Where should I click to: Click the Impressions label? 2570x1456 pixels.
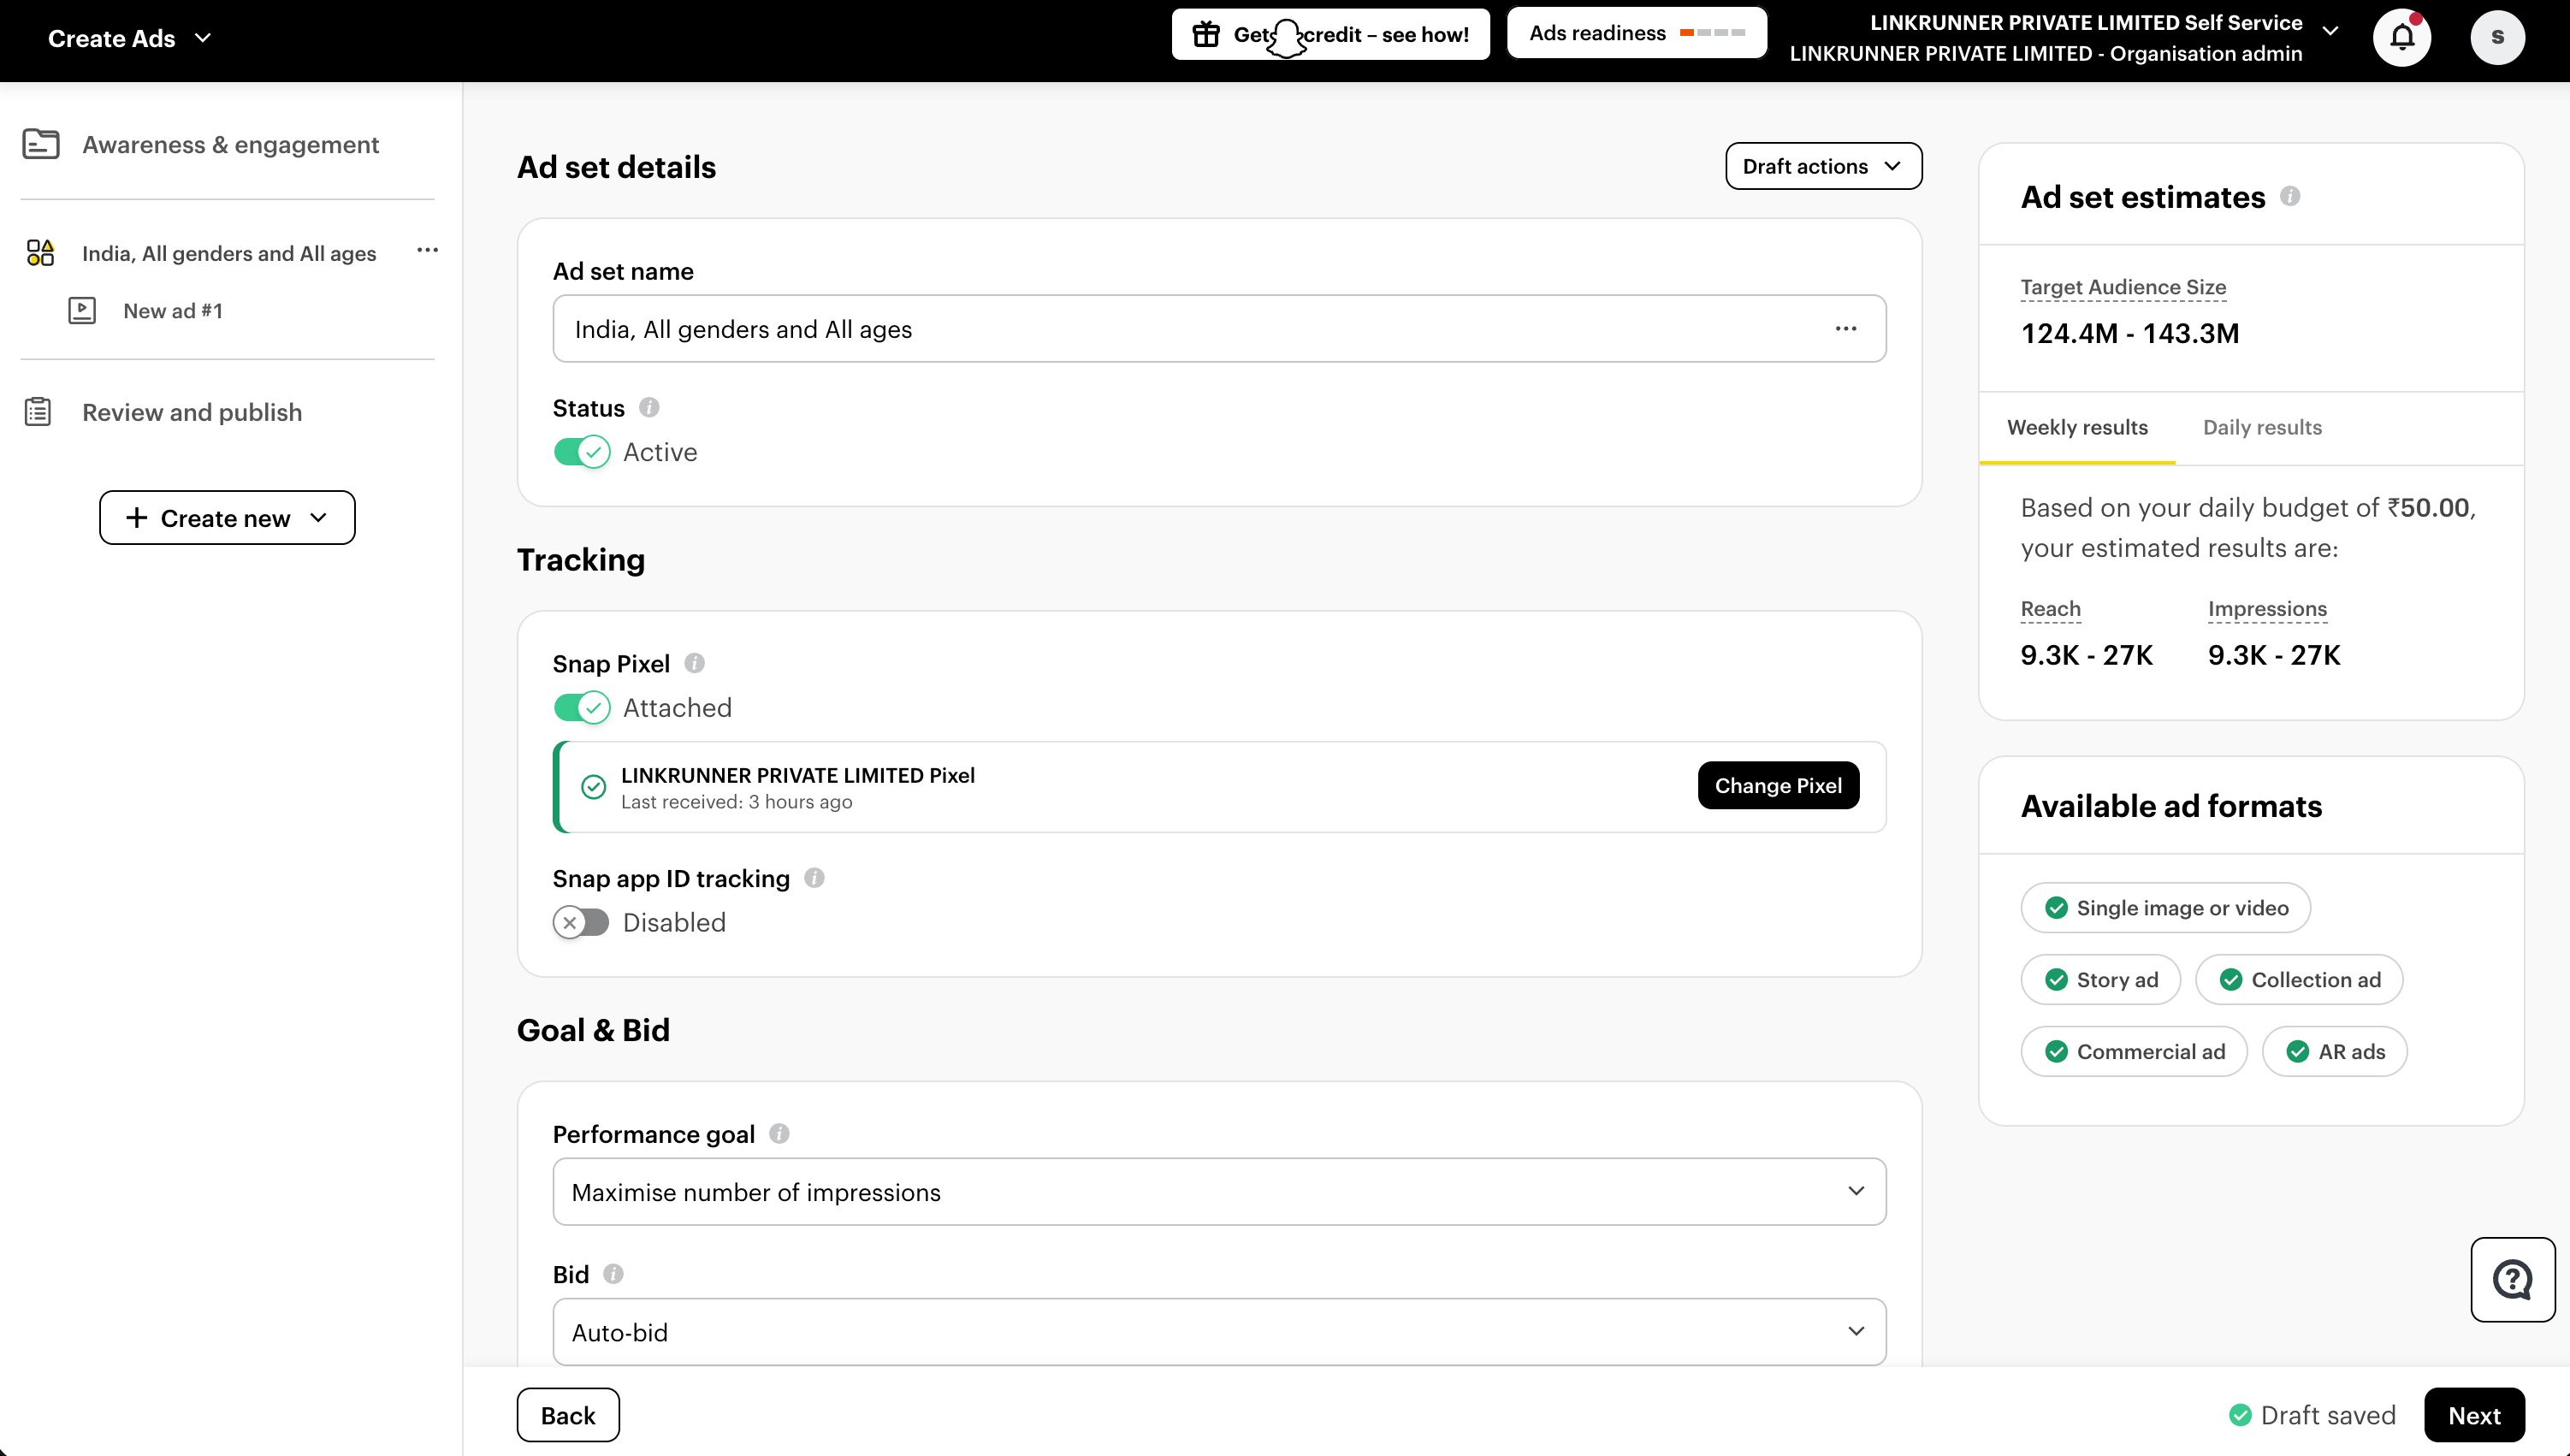point(2267,608)
